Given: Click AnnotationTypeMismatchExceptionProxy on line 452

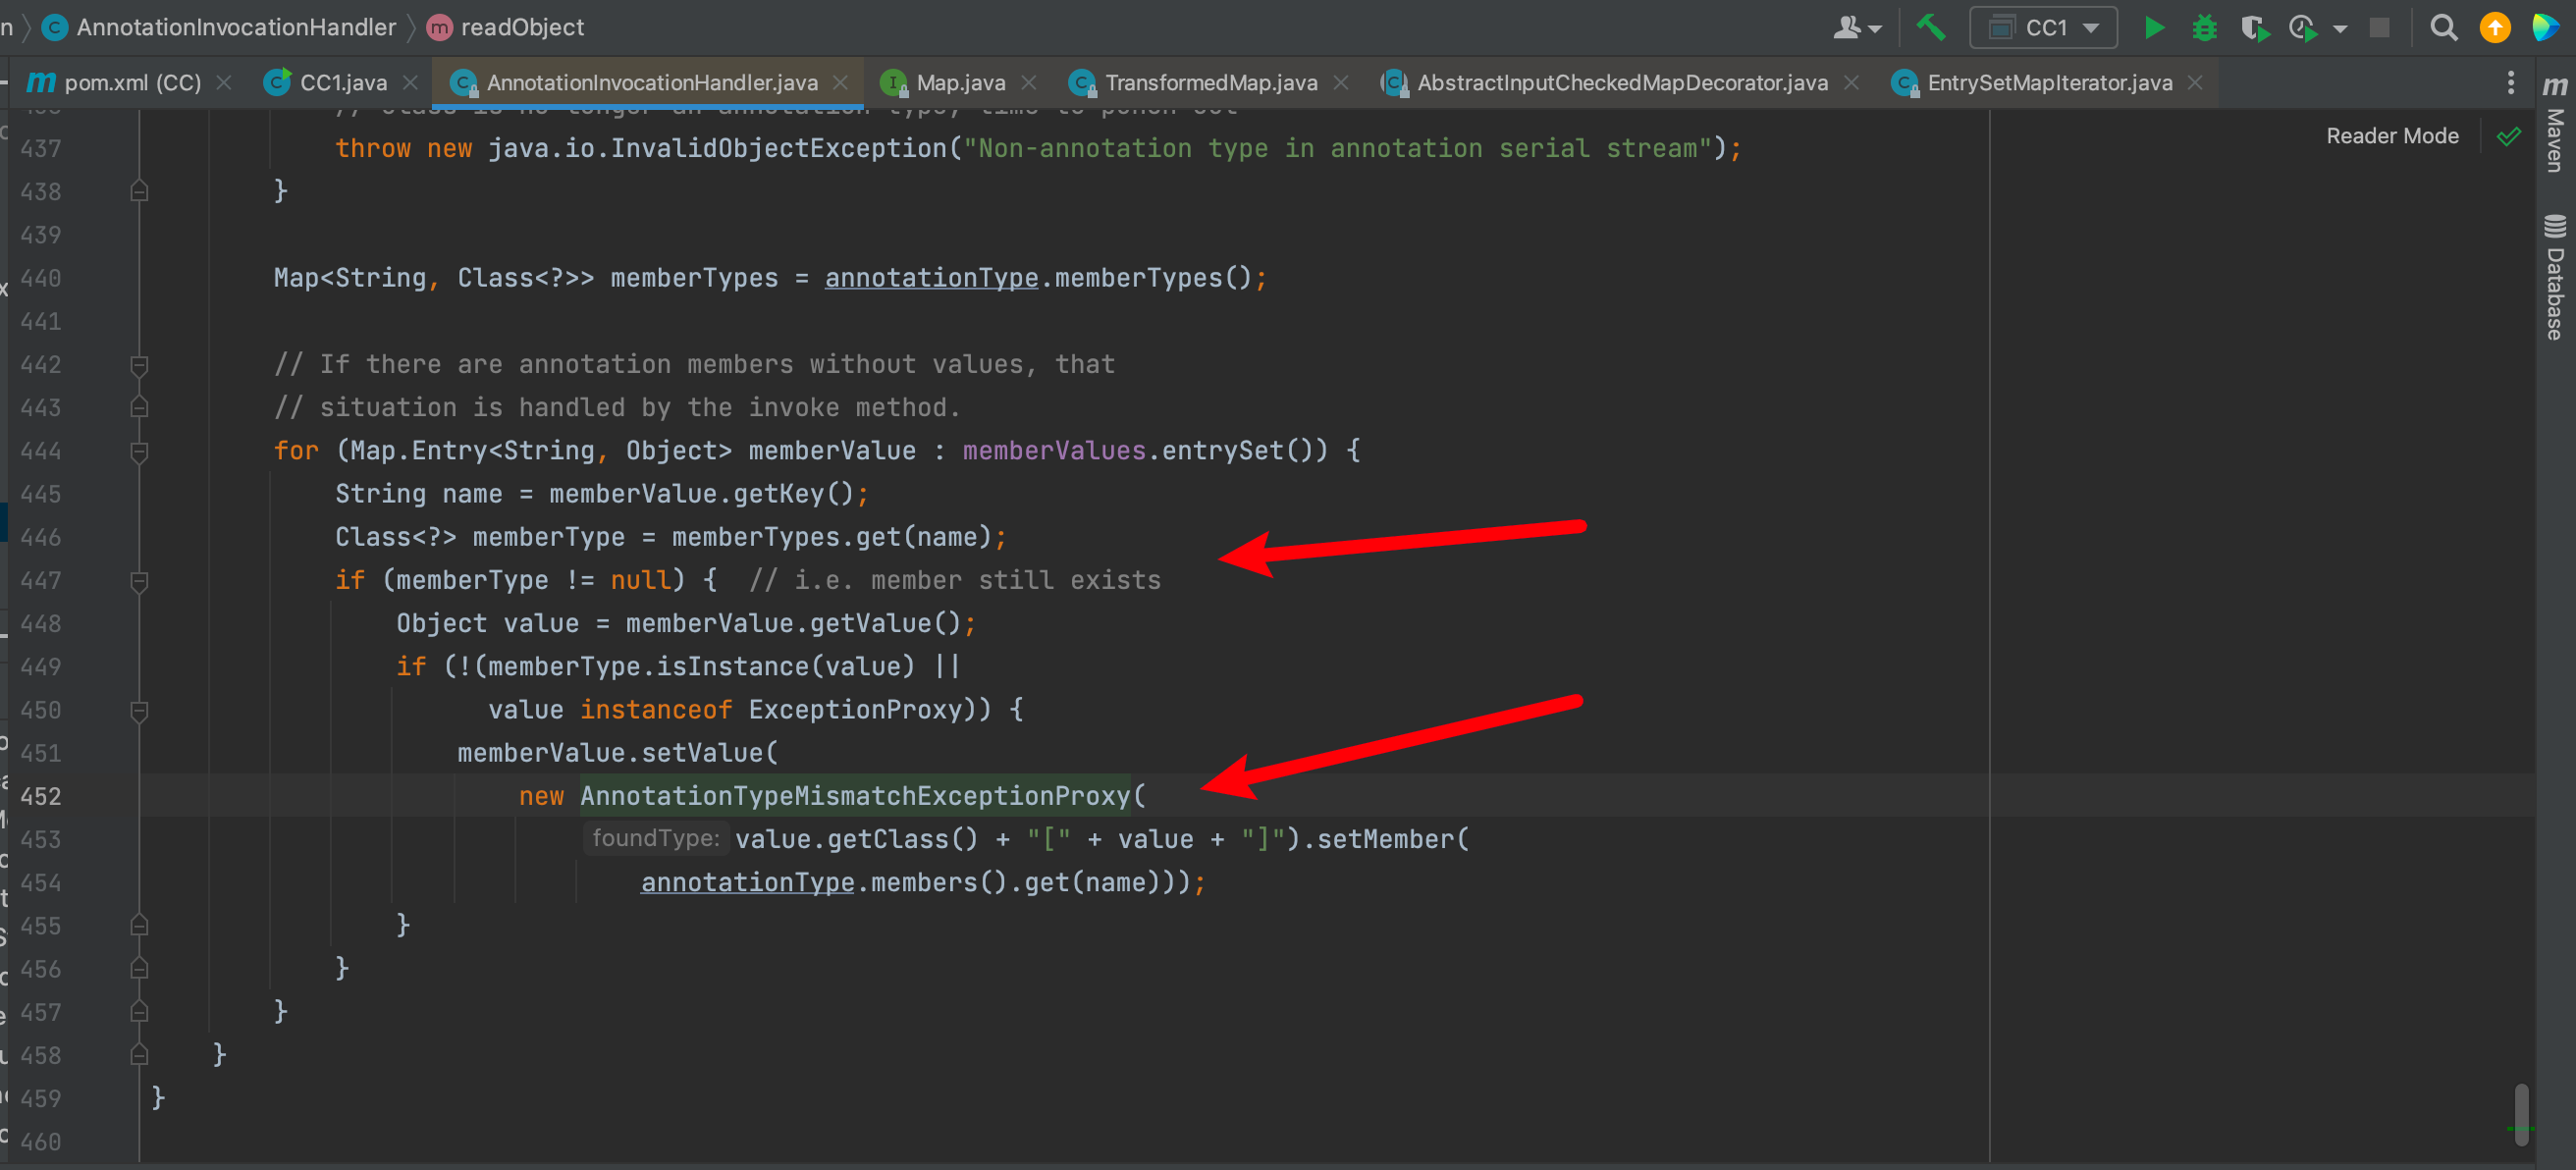Looking at the screenshot, I should tap(855, 796).
